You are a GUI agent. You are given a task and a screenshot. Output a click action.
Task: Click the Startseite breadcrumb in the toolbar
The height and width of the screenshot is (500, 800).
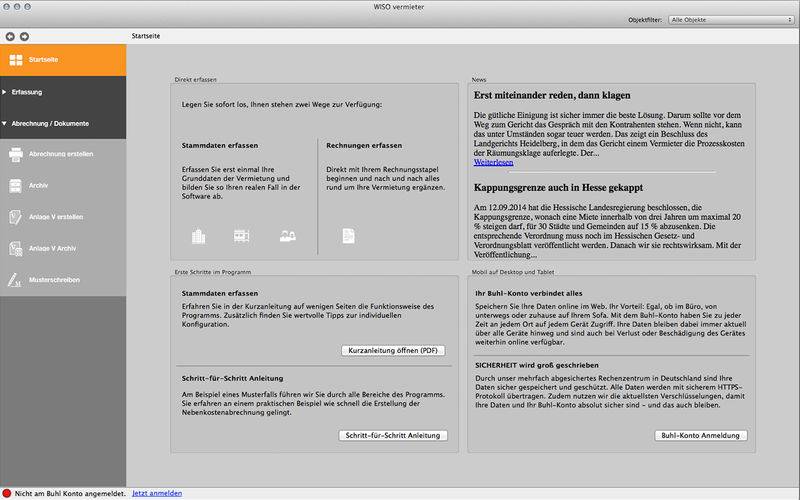pos(146,36)
